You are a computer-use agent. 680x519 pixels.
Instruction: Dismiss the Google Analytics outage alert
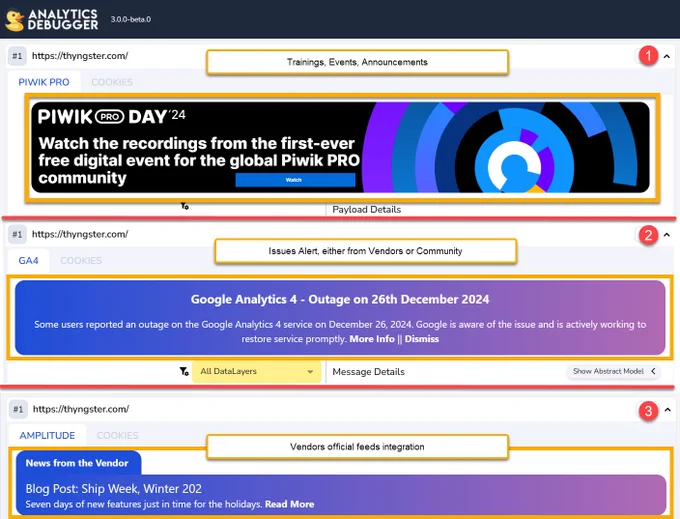click(x=422, y=339)
